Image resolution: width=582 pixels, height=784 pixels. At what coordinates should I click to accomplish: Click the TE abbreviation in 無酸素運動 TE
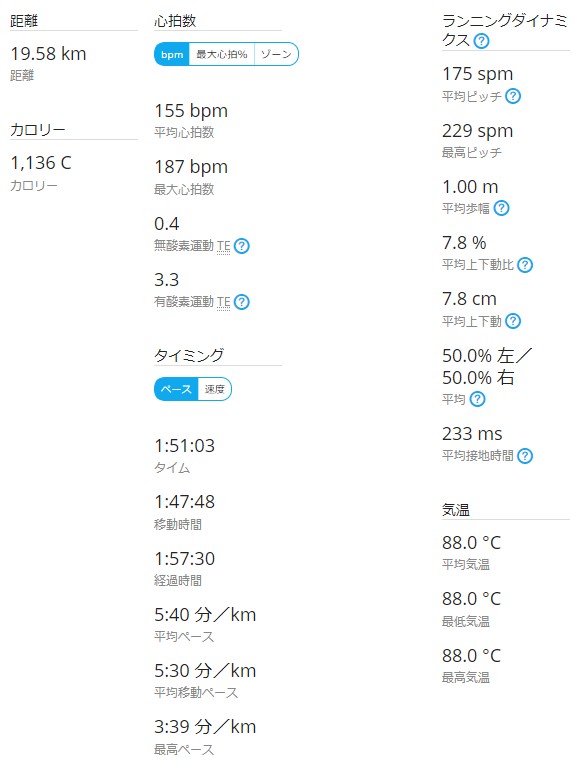coord(224,246)
